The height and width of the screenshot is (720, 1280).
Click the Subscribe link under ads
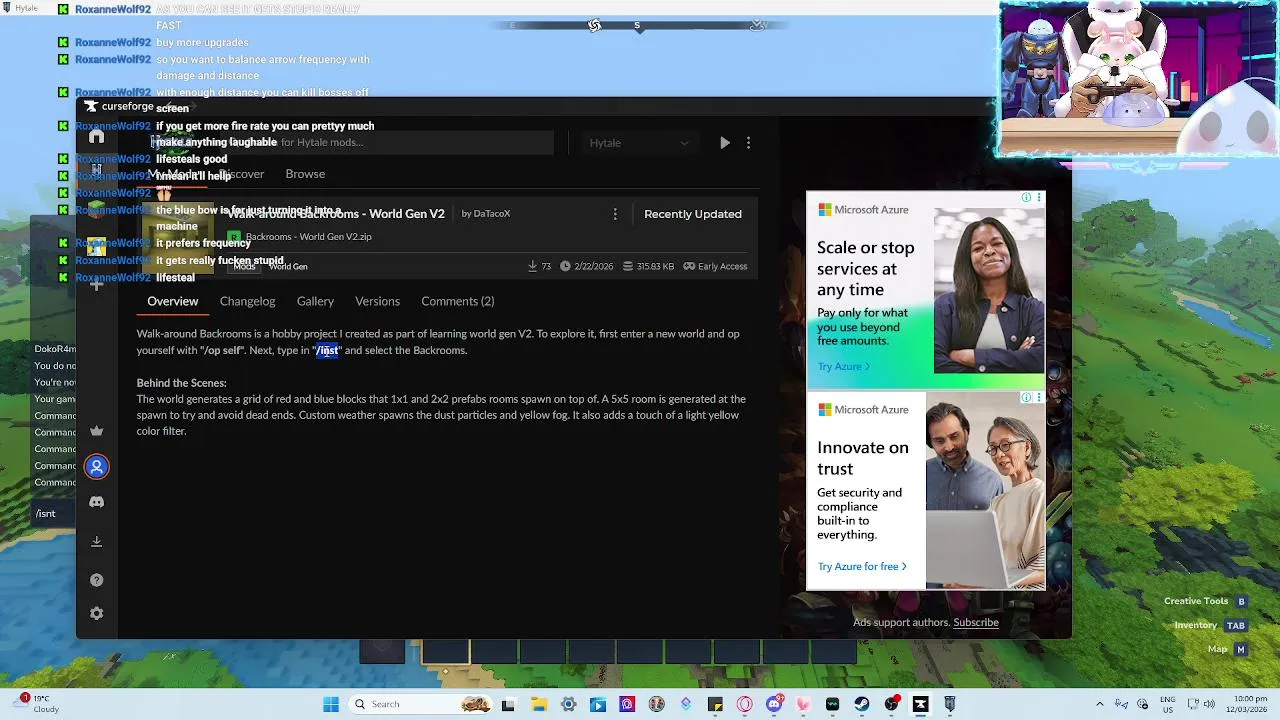[976, 622]
